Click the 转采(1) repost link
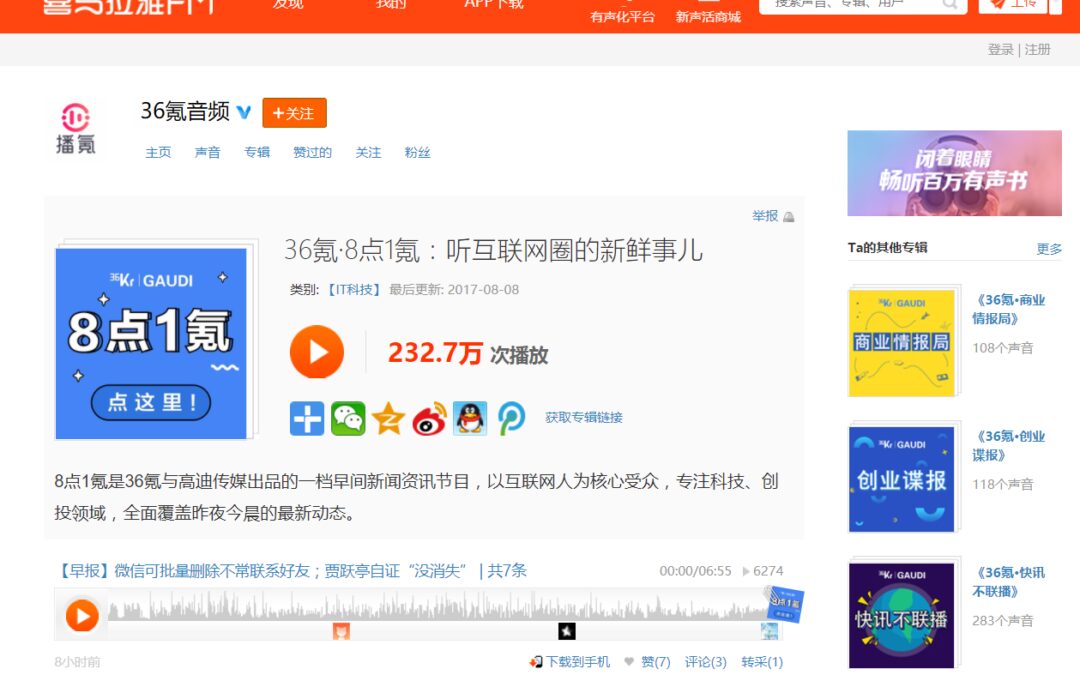Viewport: 1080px width, 675px height. pyautogui.click(x=762, y=662)
